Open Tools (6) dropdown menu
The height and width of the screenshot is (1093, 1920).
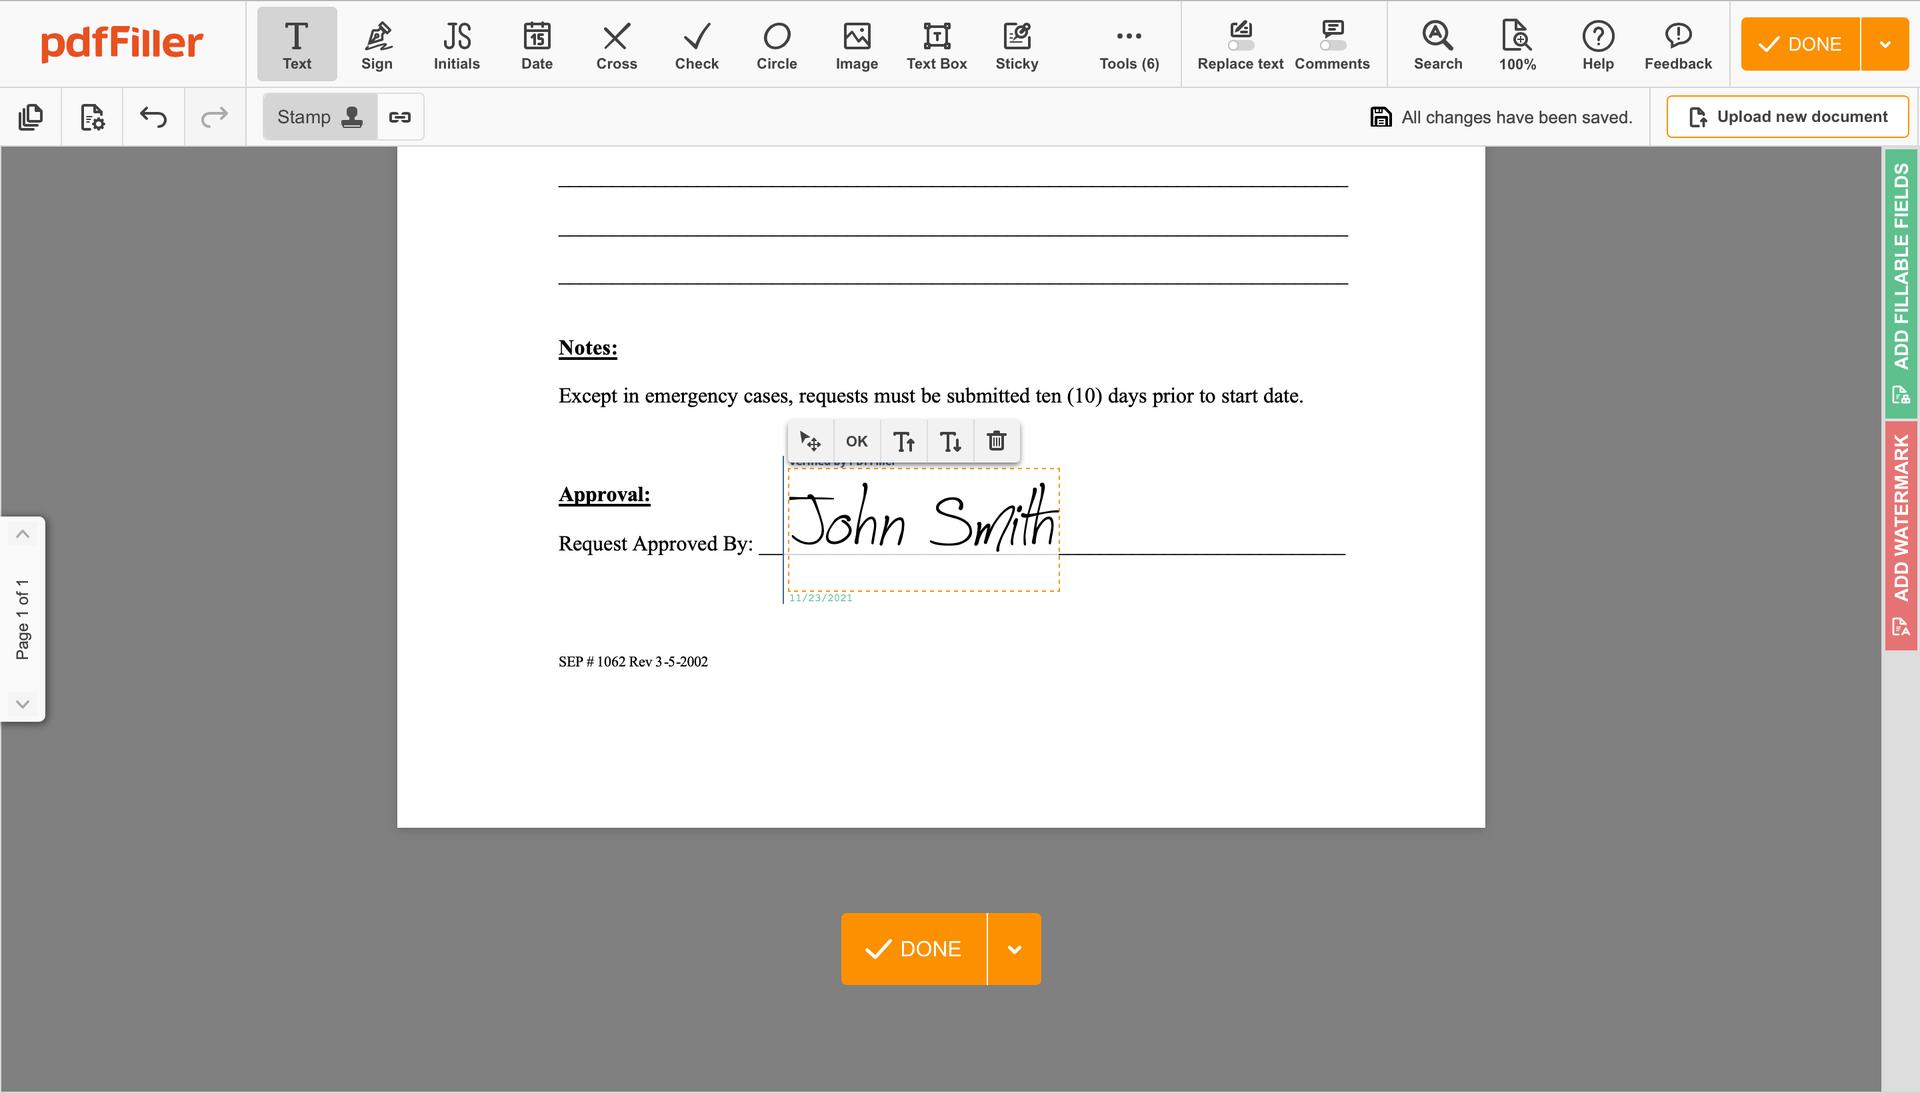[1130, 42]
